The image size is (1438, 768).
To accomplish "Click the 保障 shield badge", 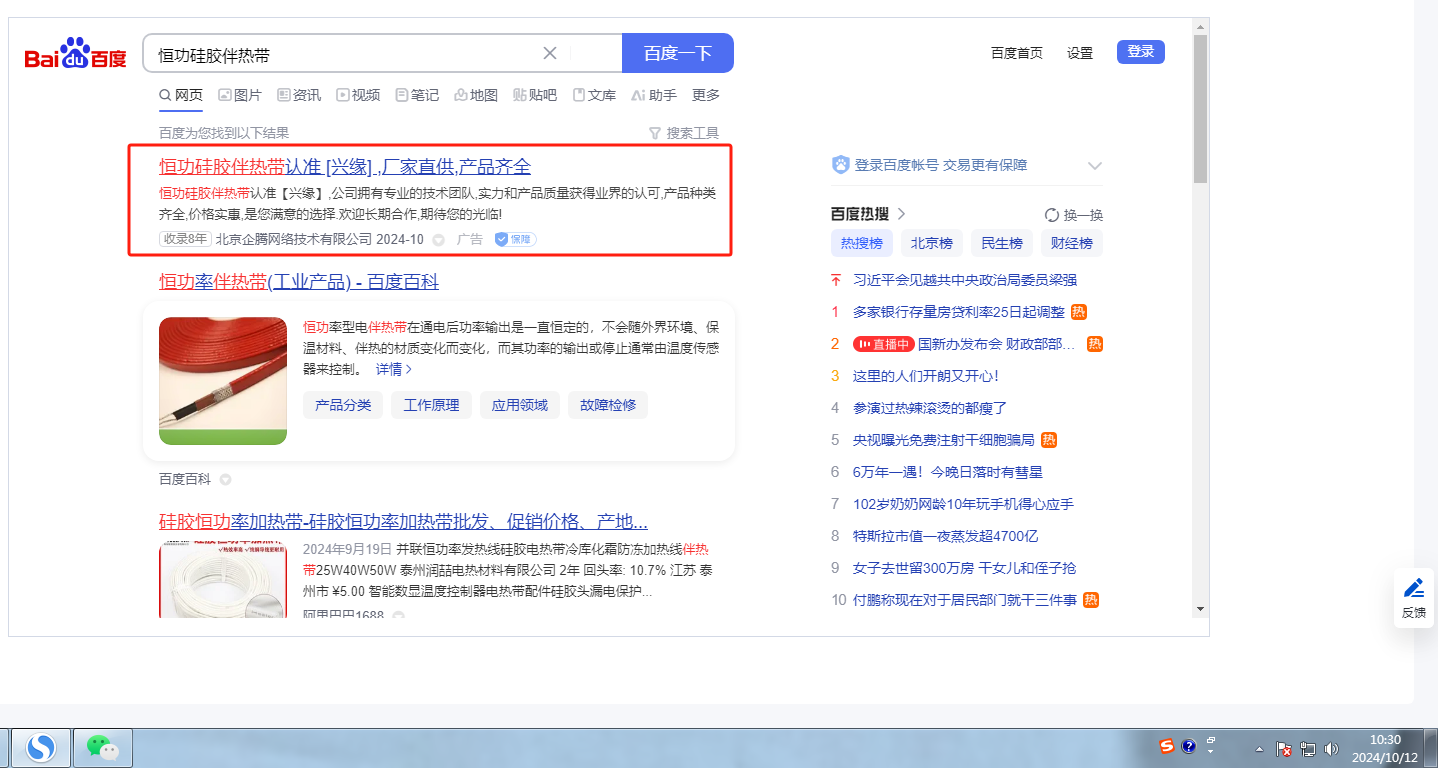I will 515,239.
